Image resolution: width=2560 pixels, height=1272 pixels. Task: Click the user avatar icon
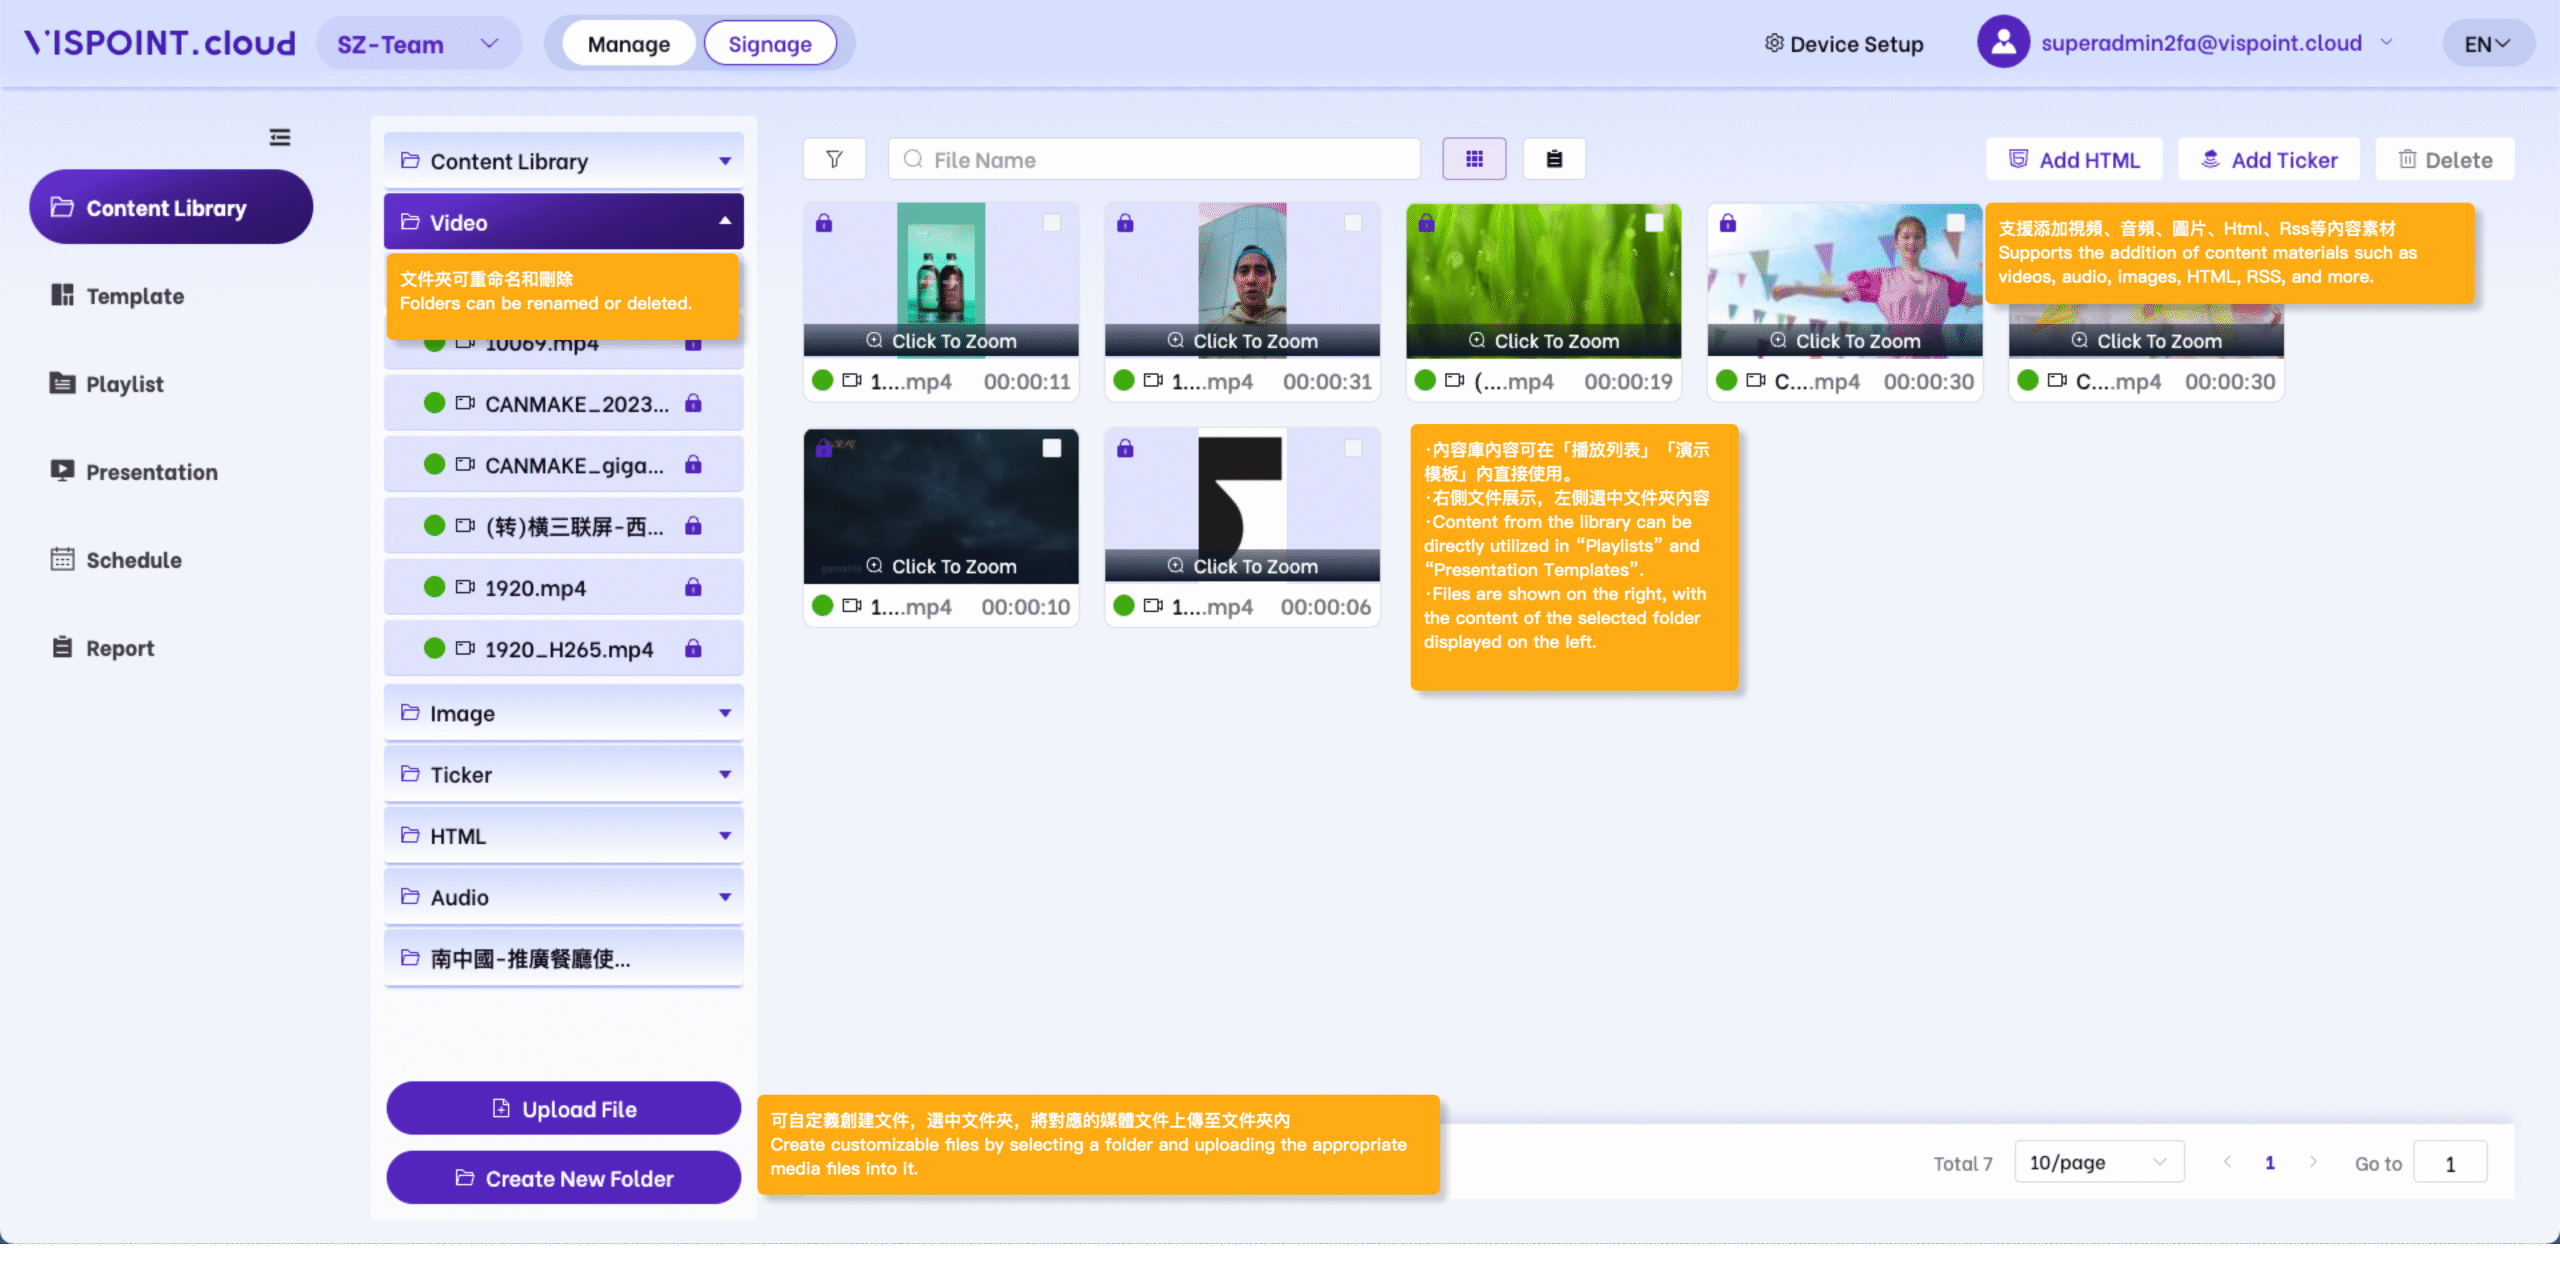pyautogui.click(x=2003, y=42)
